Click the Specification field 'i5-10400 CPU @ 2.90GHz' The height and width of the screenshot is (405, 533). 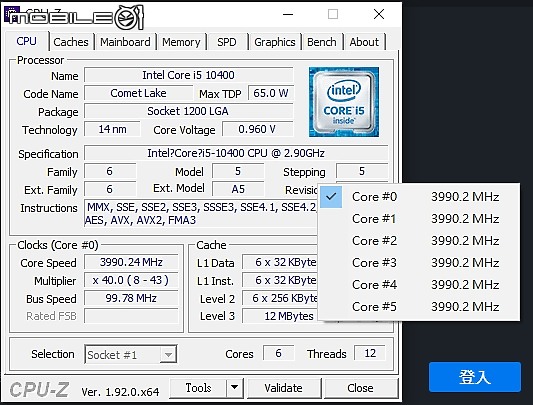click(236, 153)
